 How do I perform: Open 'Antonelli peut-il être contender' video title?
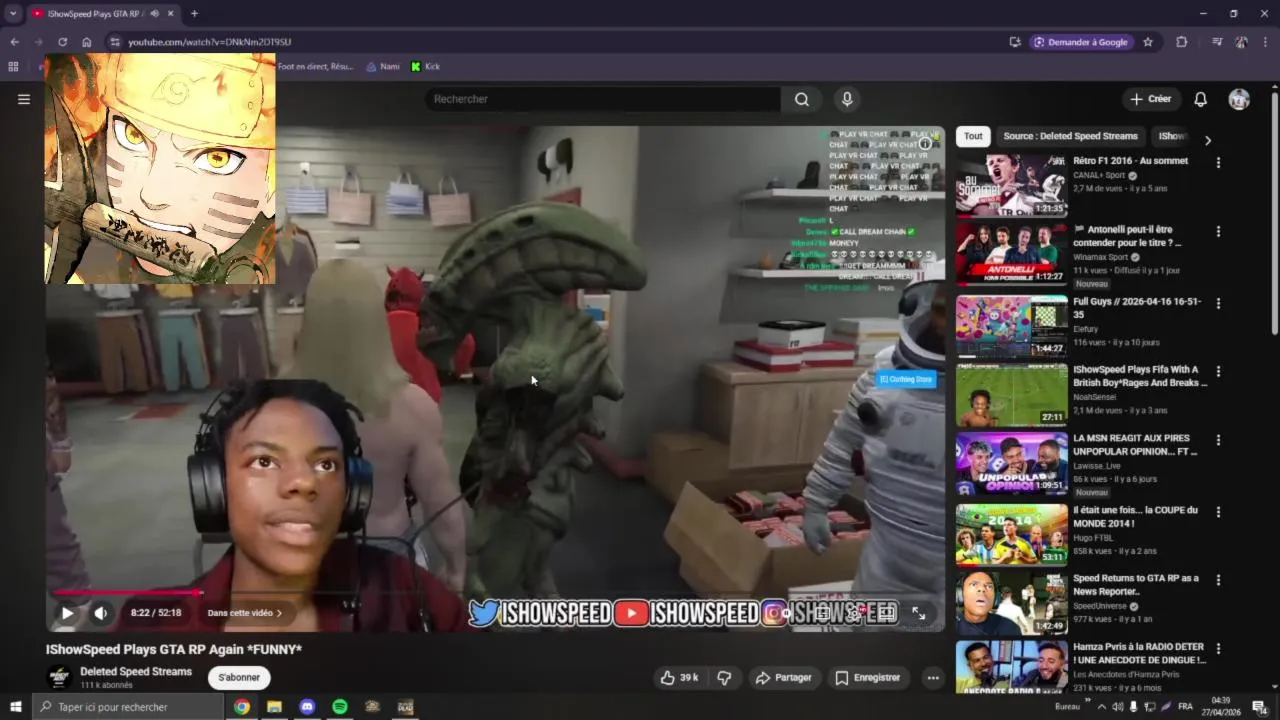point(1127,236)
